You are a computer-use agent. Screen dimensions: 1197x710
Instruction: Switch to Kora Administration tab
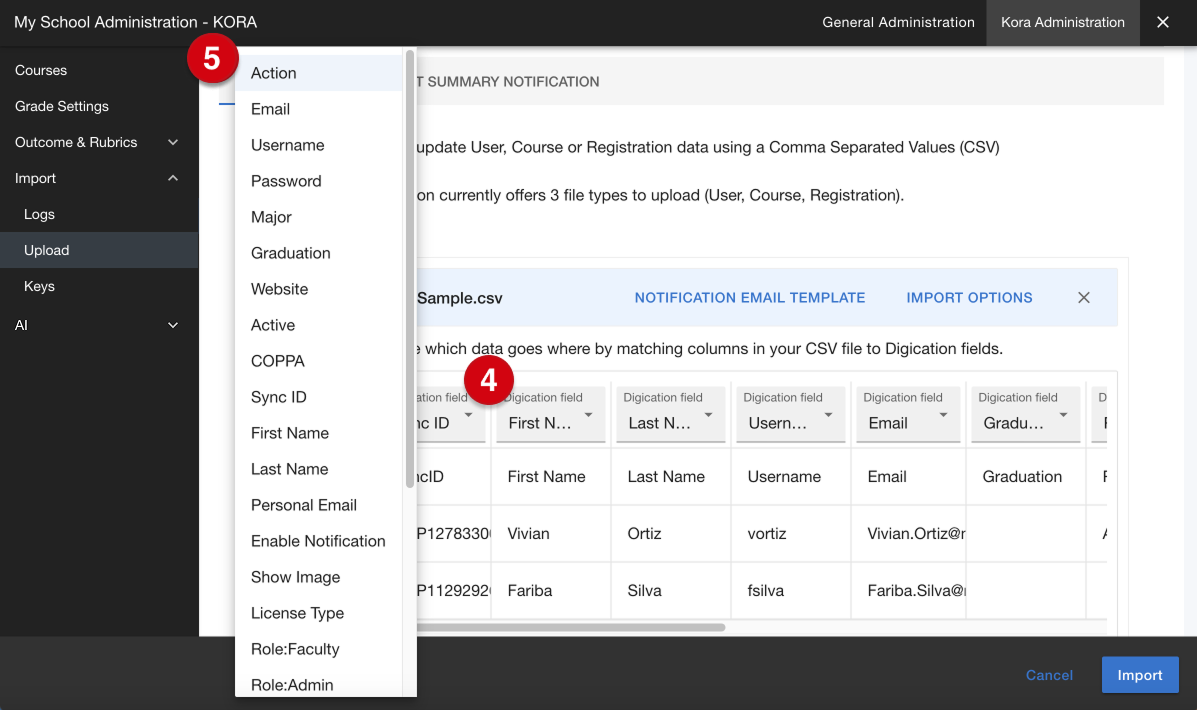1063,22
